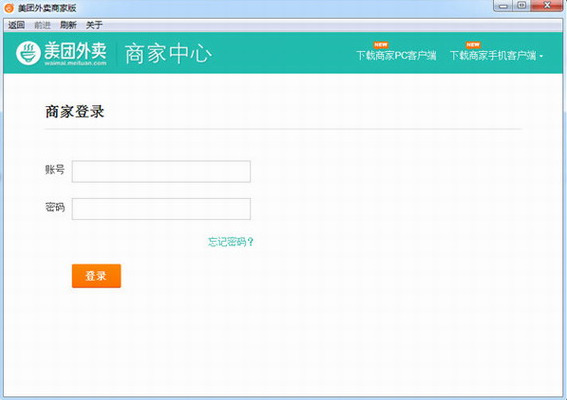Open the 忘记密码? link
Image resolution: width=567 pixels, height=400 pixels.
(231, 242)
